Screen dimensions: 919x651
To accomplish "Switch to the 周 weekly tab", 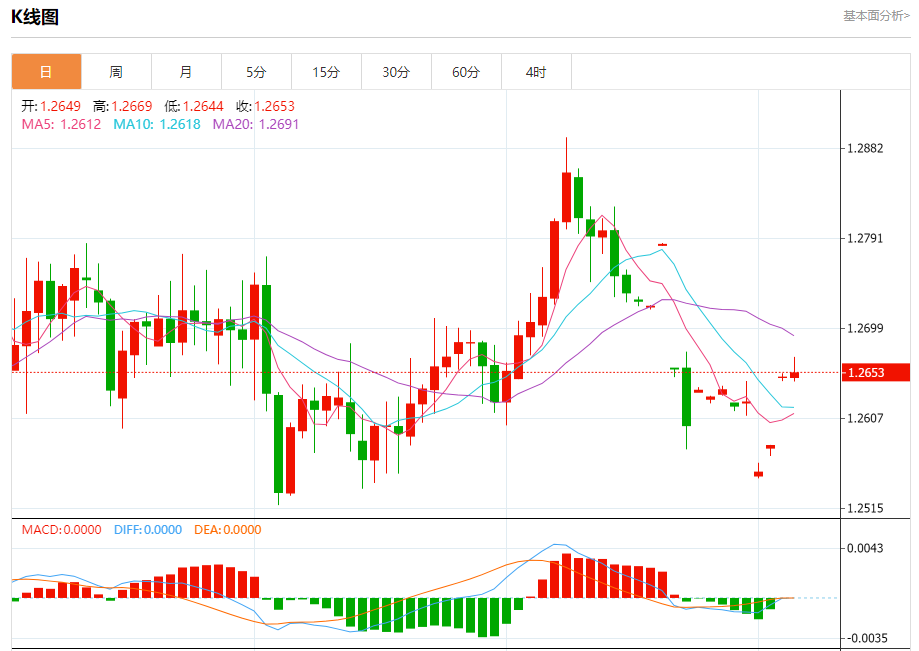I will (x=116, y=71).
